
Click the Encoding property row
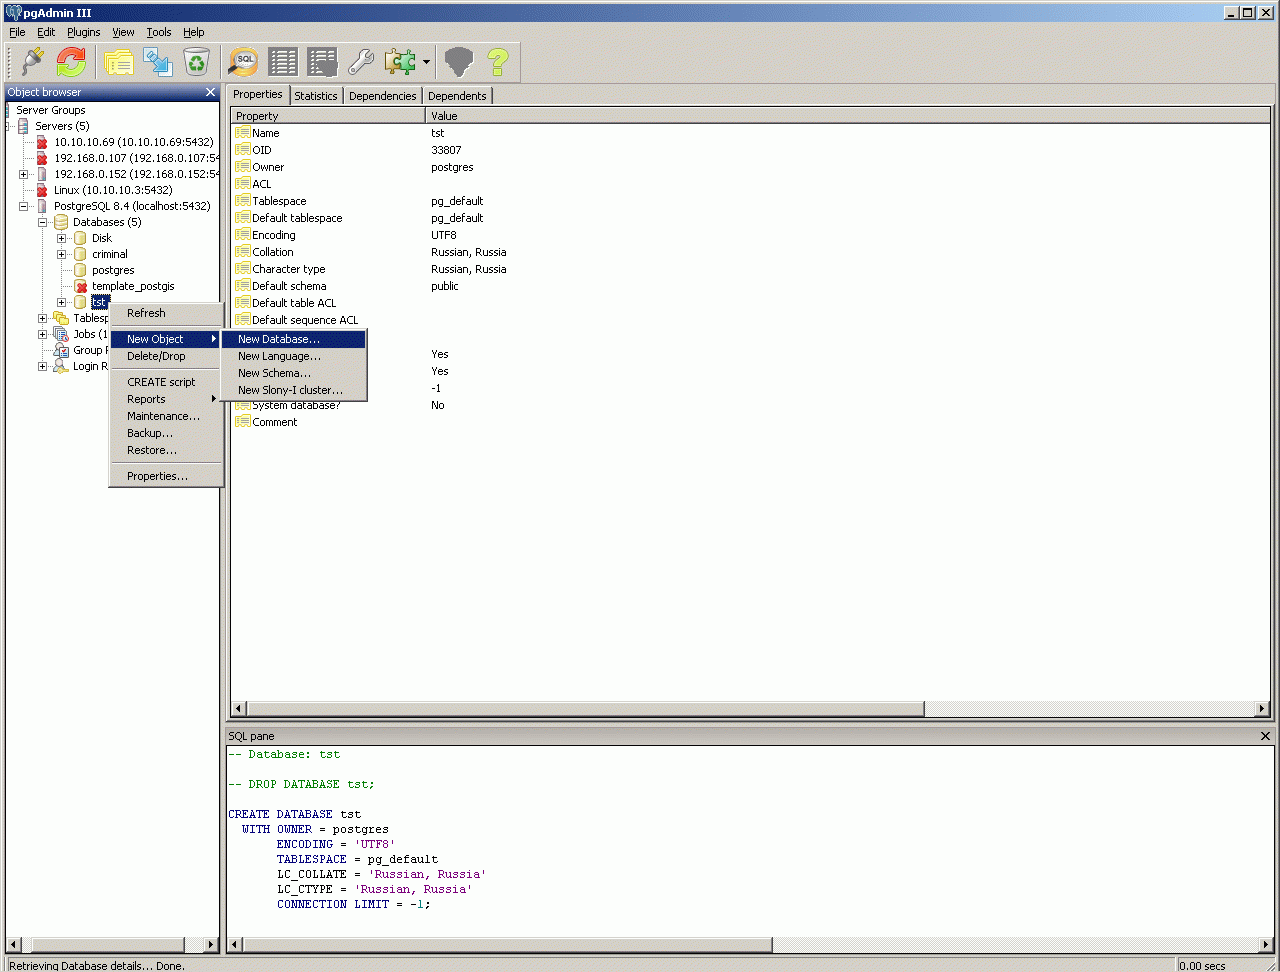[750, 235]
